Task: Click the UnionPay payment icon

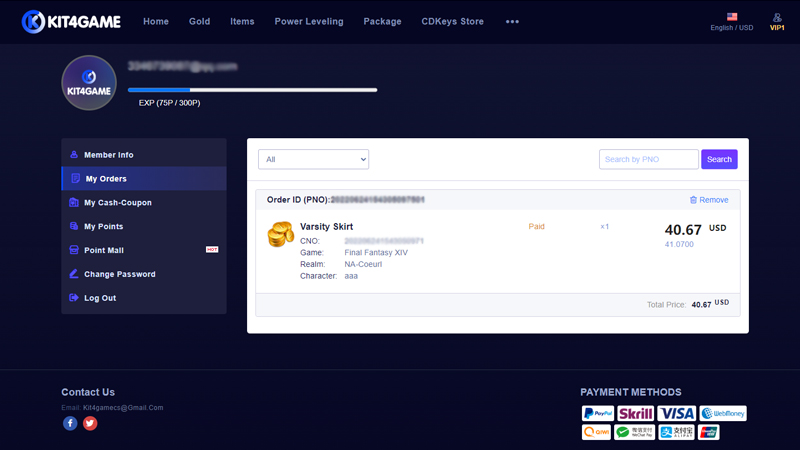Action: click(x=709, y=432)
